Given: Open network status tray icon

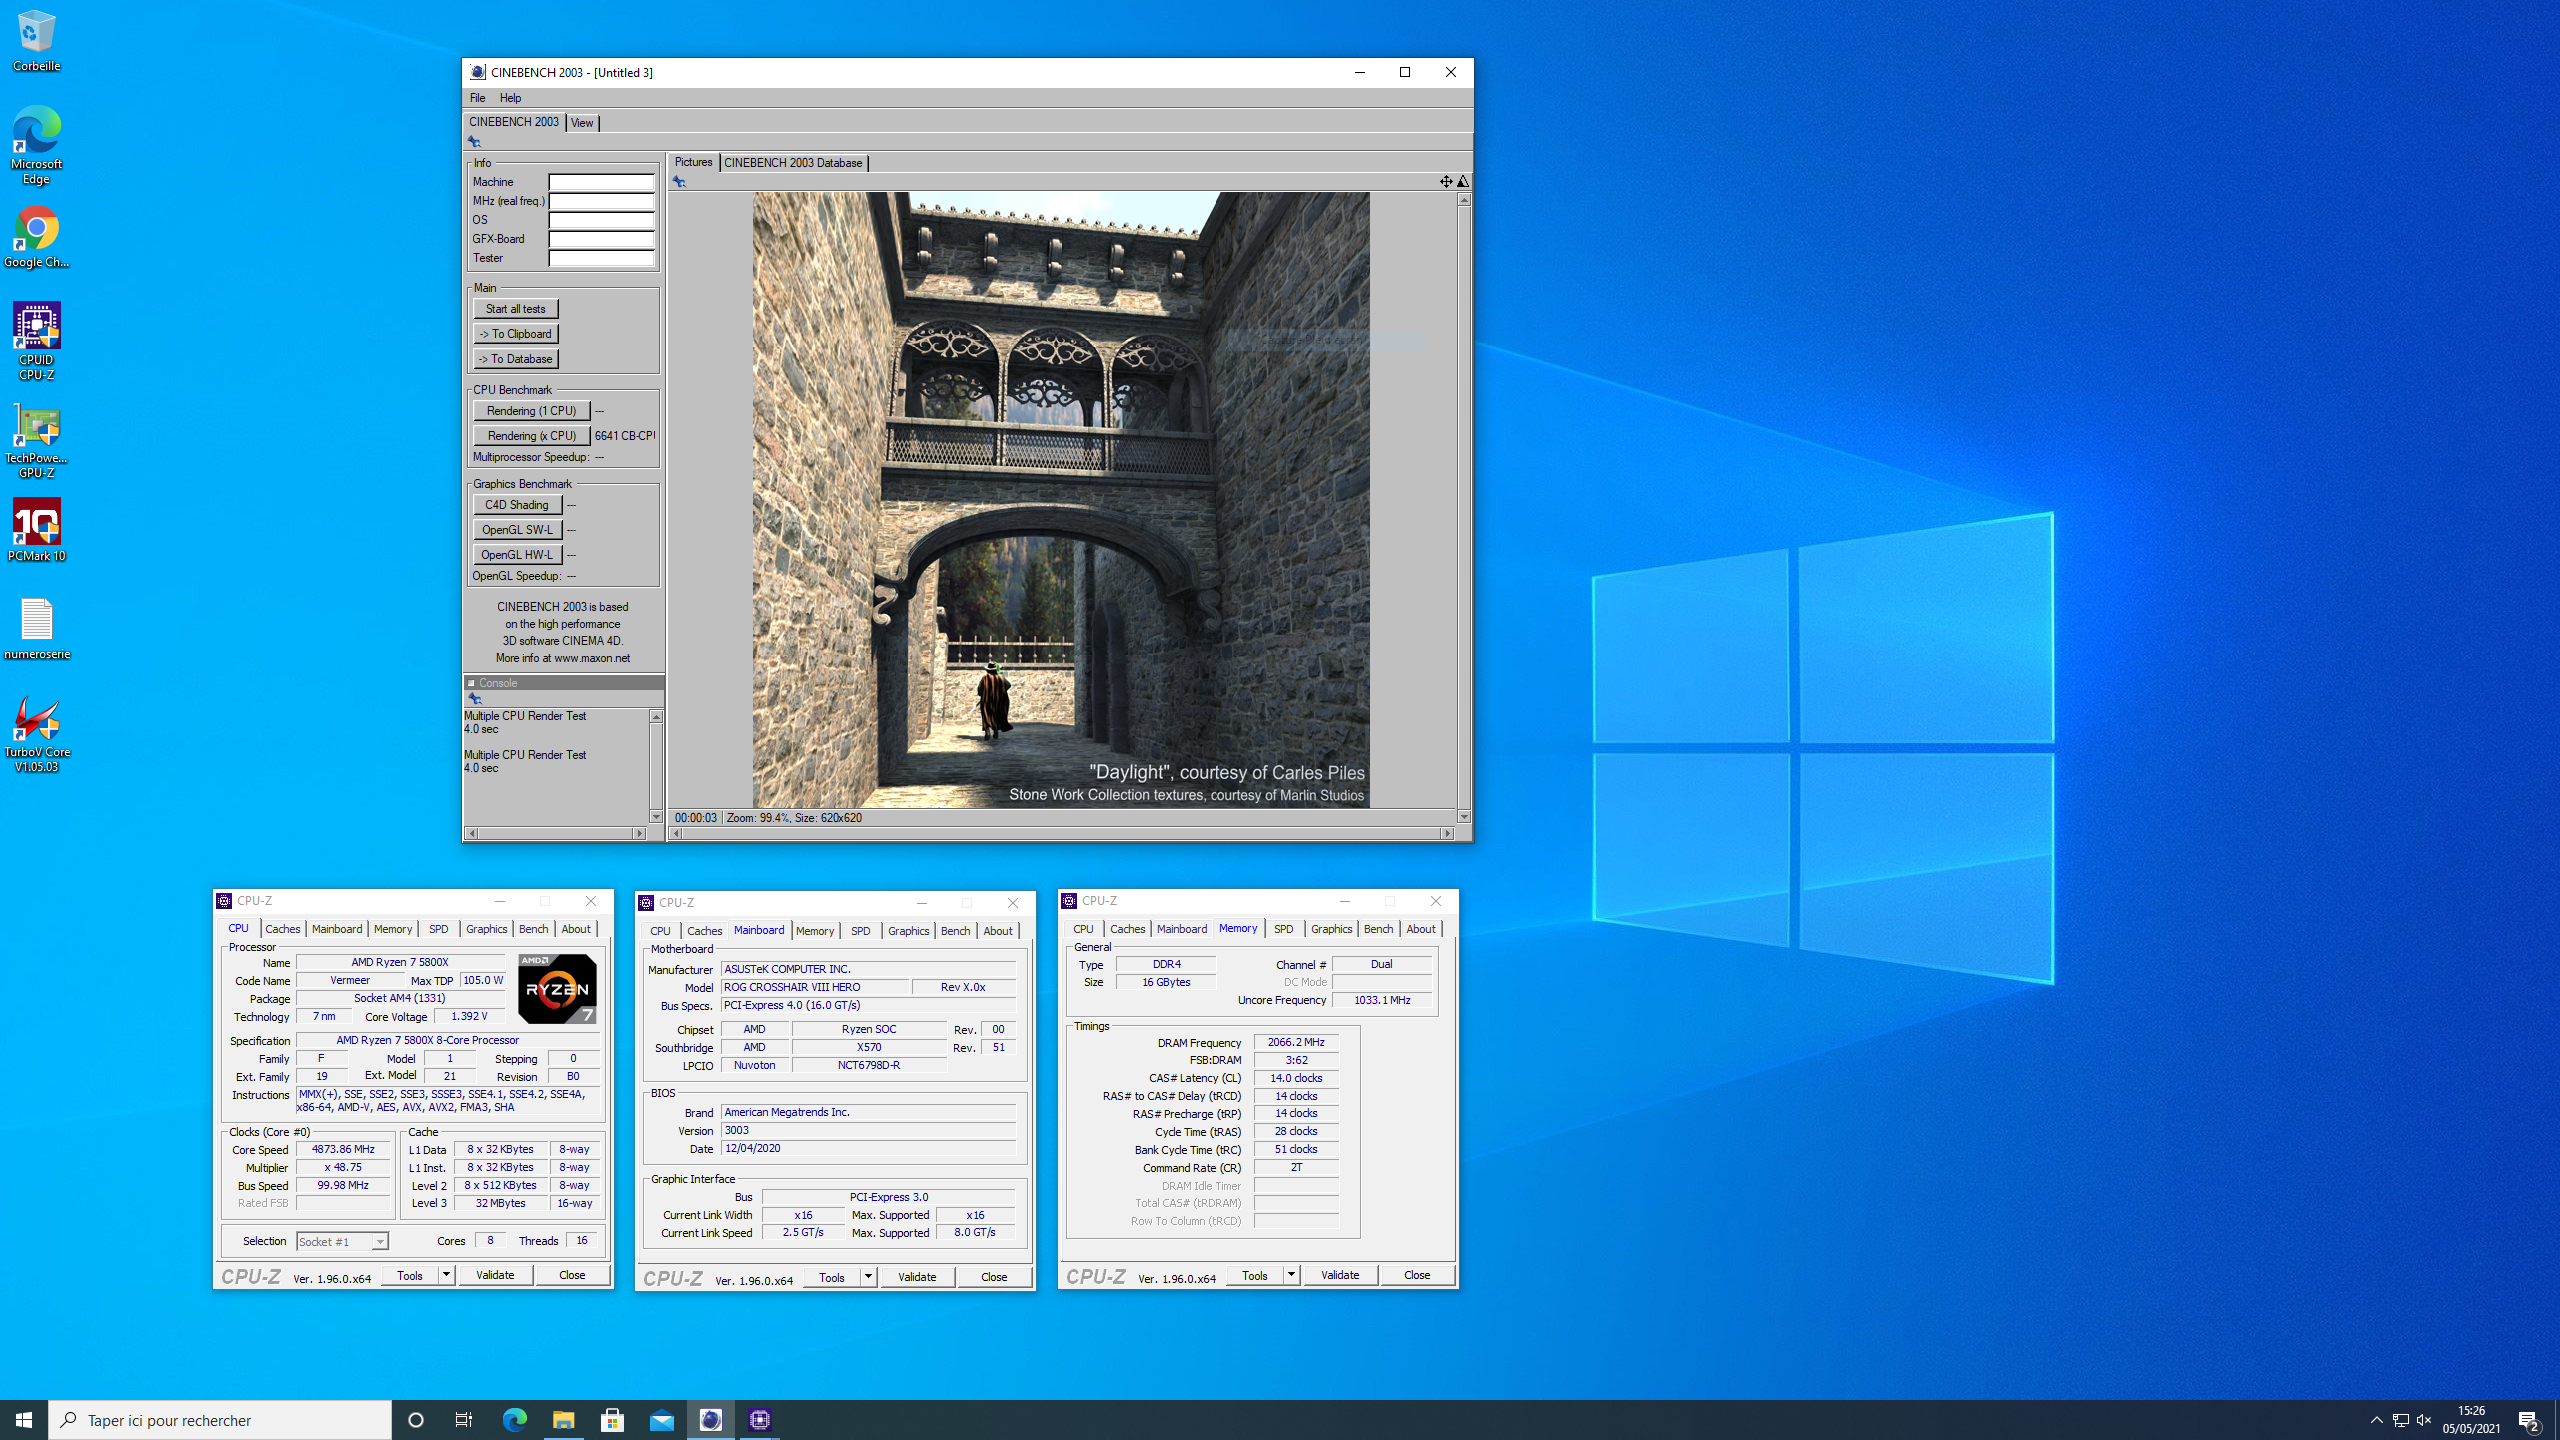Looking at the screenshot, I should pyautogui.click(x=2400, y=1419).
